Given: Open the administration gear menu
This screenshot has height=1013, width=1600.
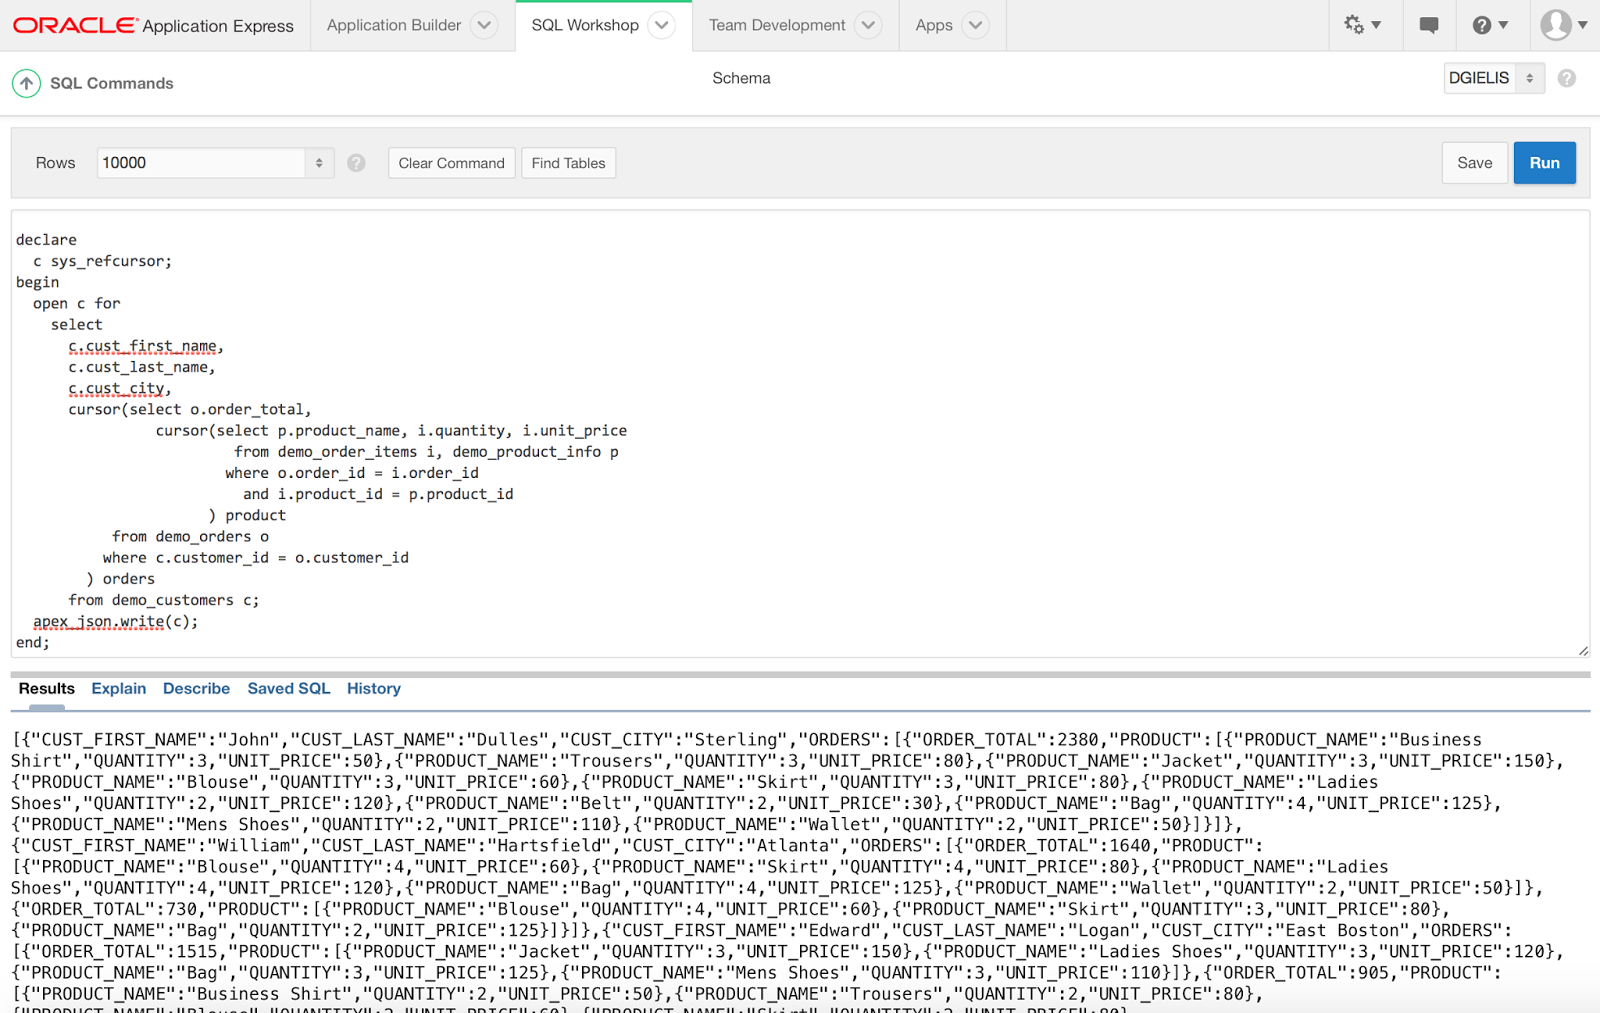Looking at the screenshot, I should tap(1362, 25).
